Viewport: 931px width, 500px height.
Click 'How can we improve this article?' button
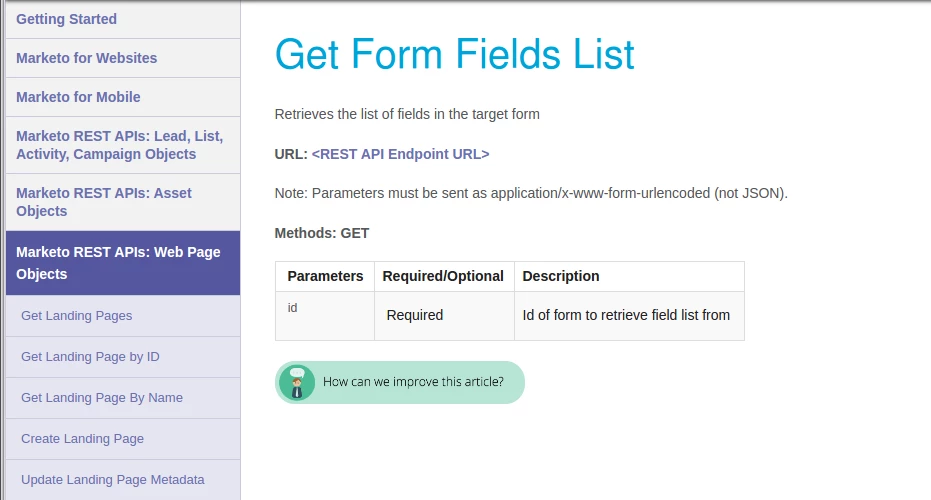[x=400, y=382]
